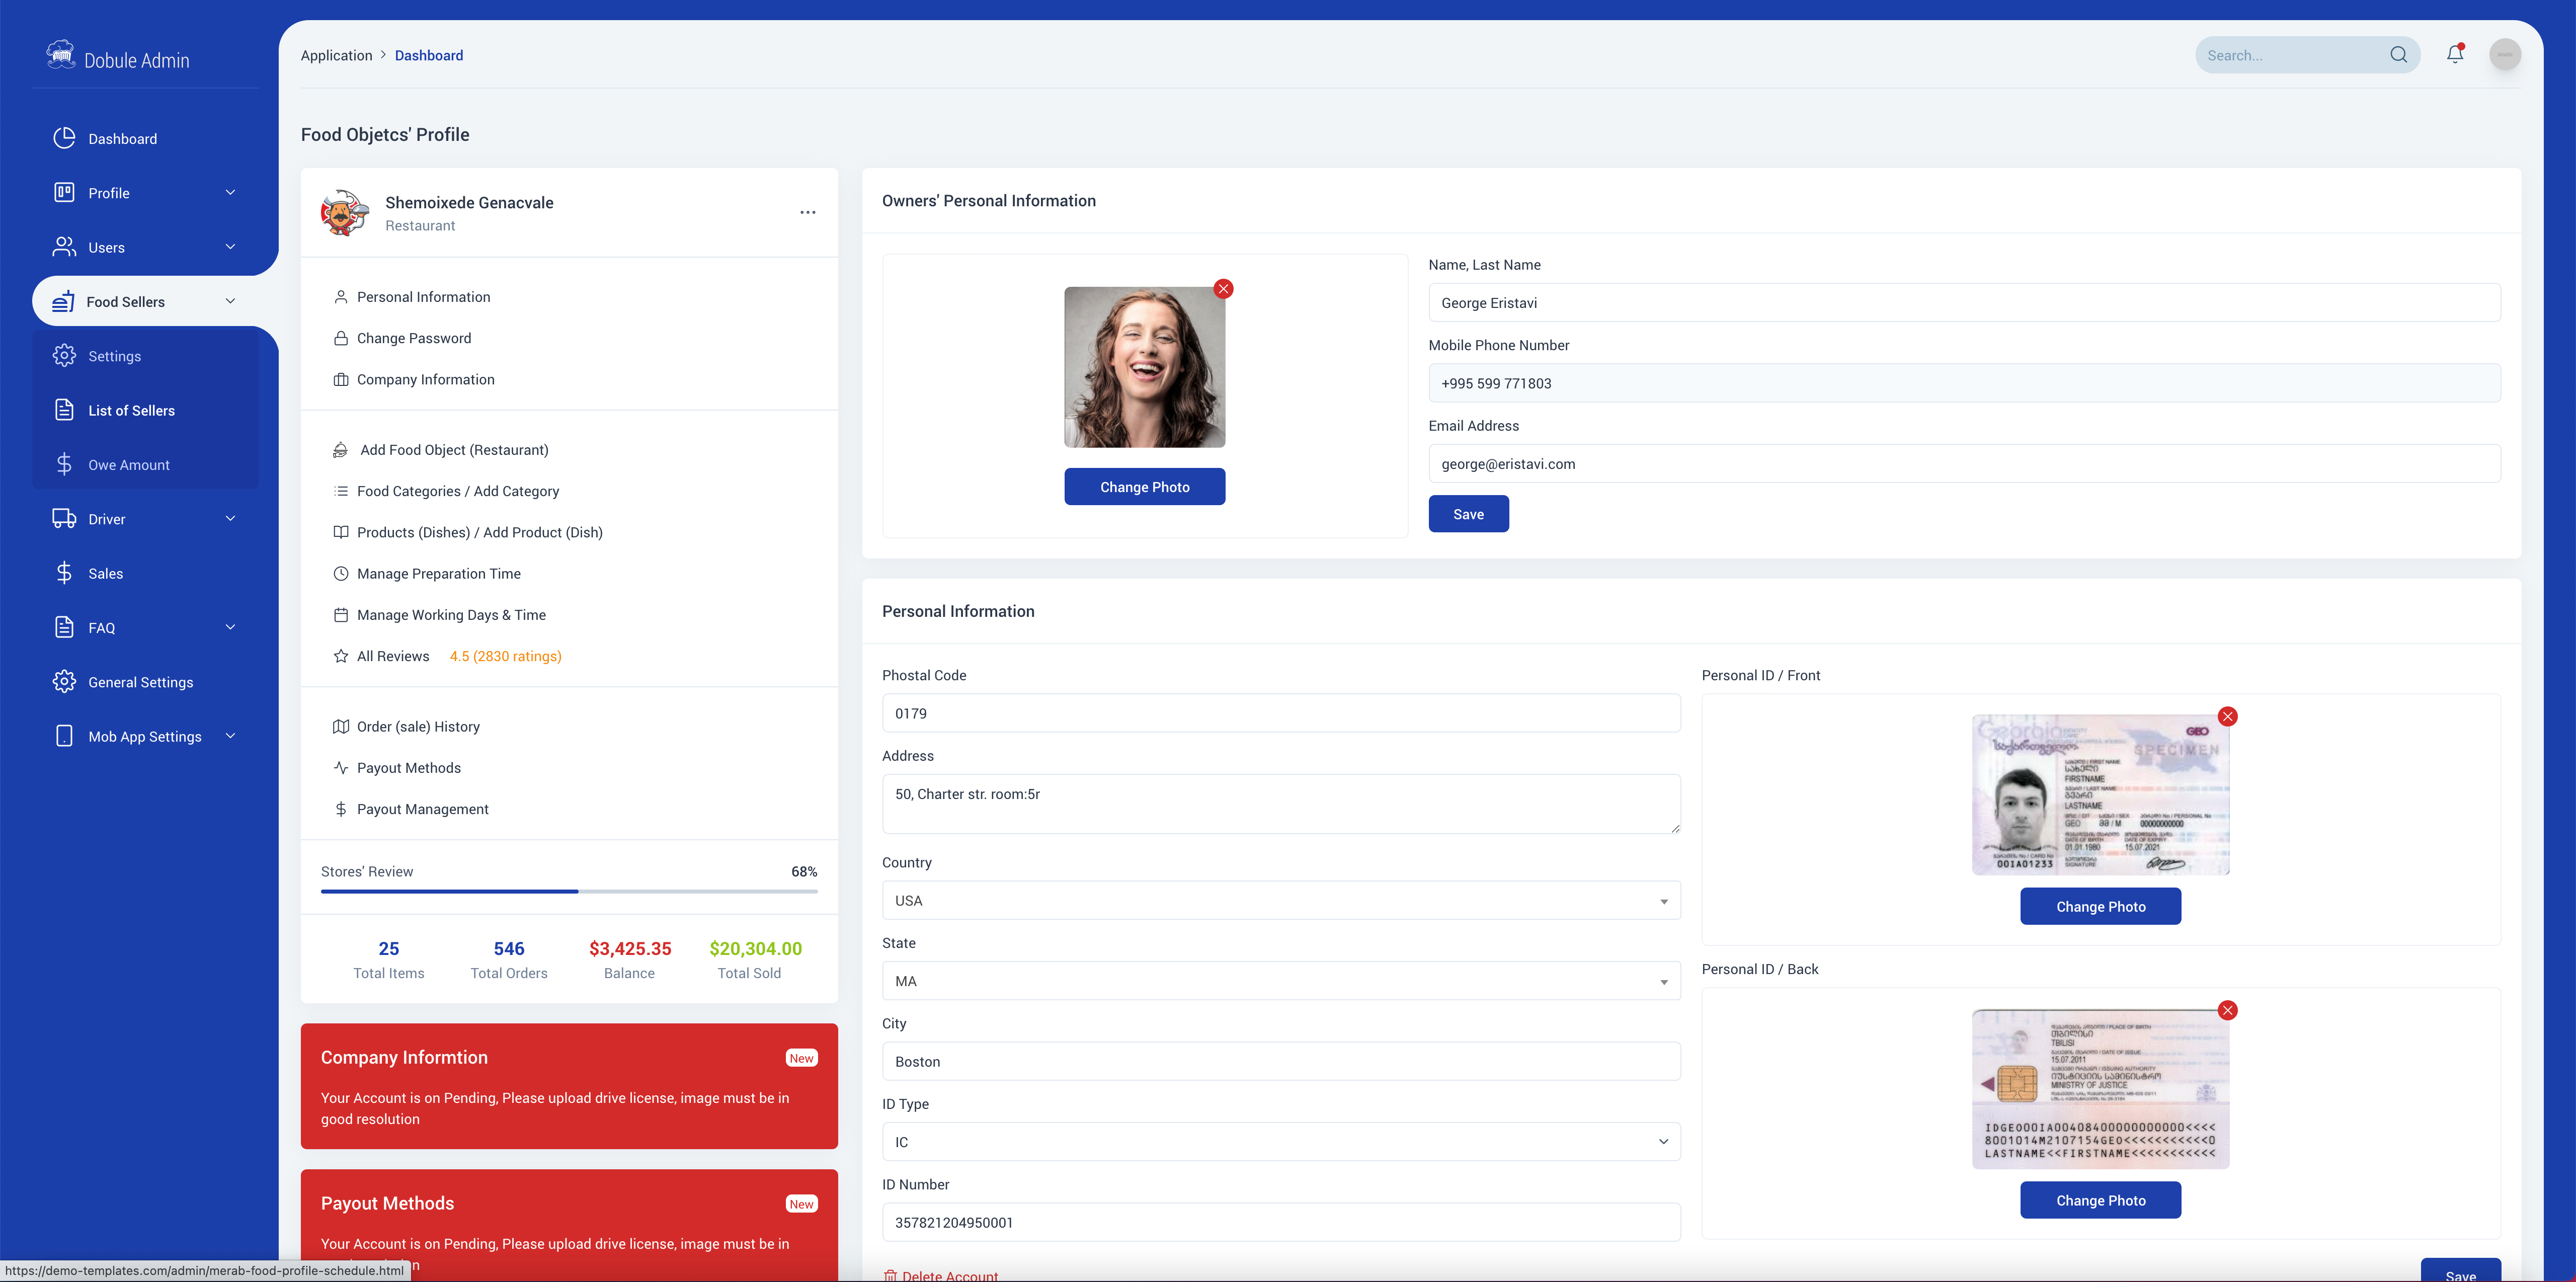This screenshot has width=2576, height=1282.
Task: Click the Address text area
Action: [x=1281, y=803]
